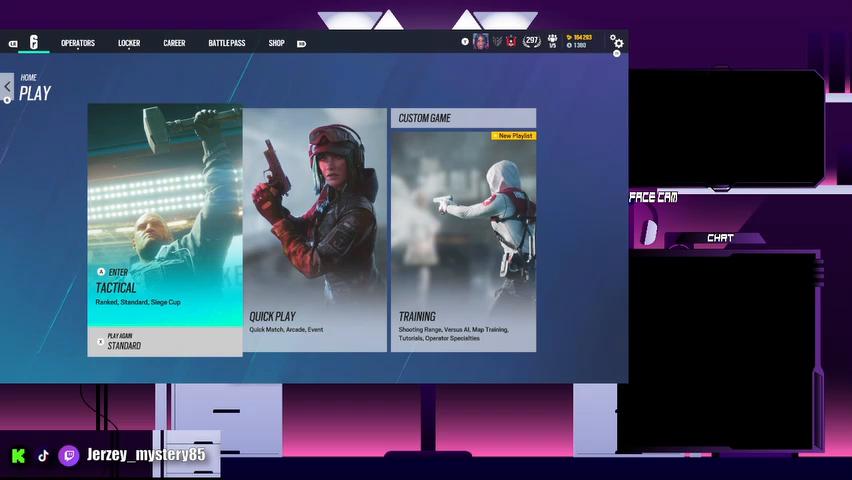Click the crossed-out grey emblem icon
This screenshot has height=480, width=852.
(x=497, y=41)
